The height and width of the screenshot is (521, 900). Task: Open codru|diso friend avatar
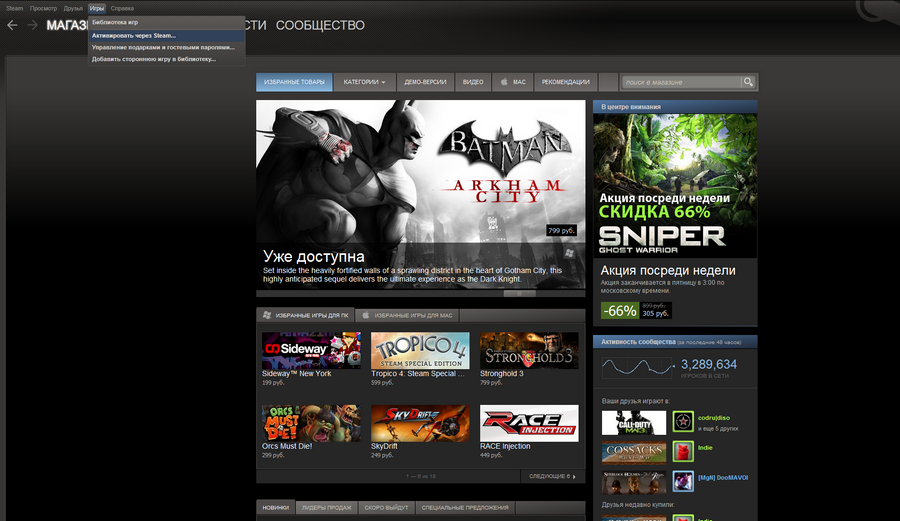click(x=683, y=422)
